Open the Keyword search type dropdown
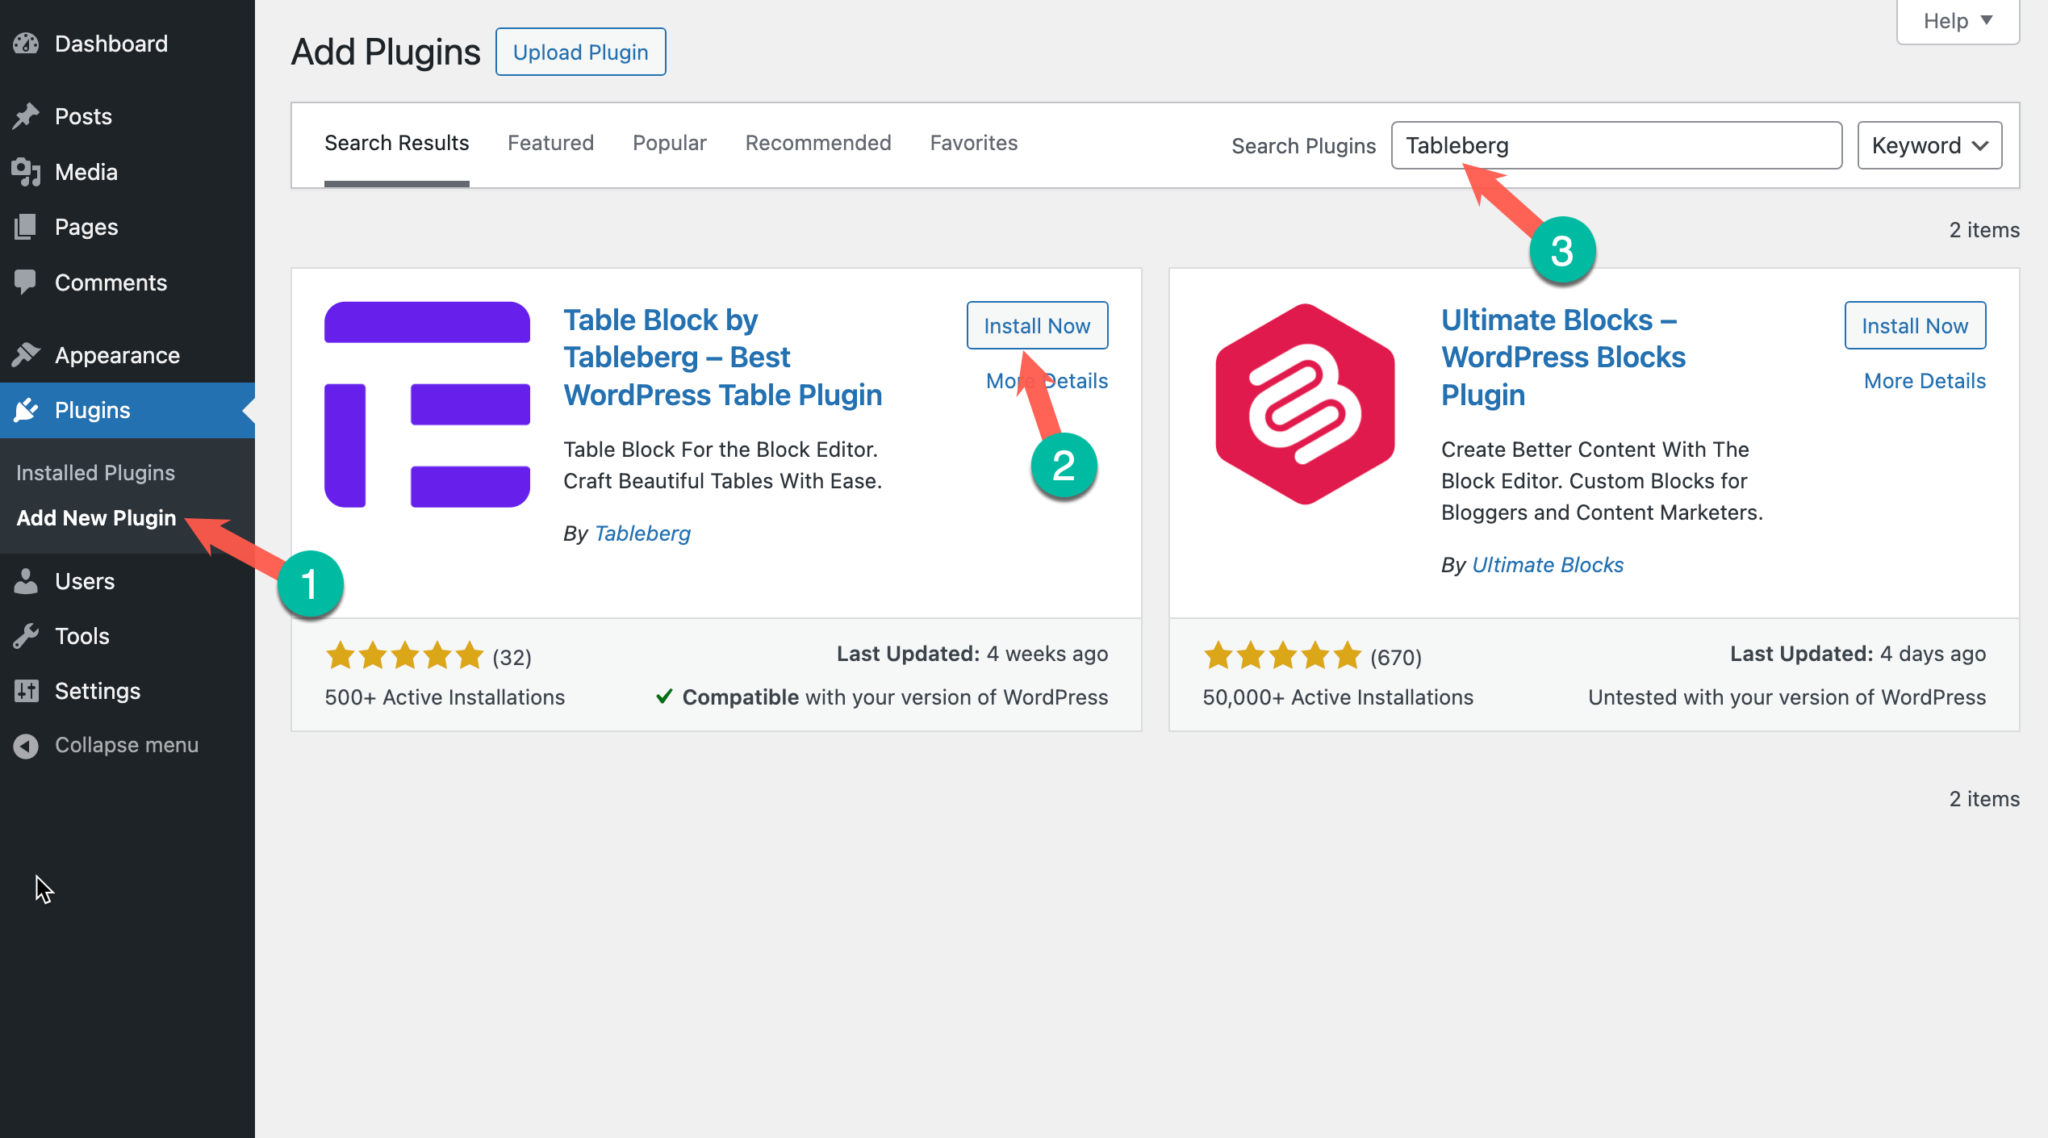The image size is (2048, 1138). (x=1929, y=146)
